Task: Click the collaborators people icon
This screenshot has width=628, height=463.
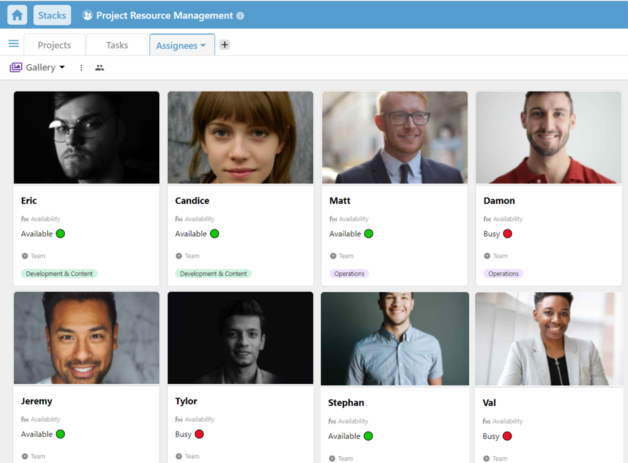Action: pyautogui.click(x=99, y=68)
